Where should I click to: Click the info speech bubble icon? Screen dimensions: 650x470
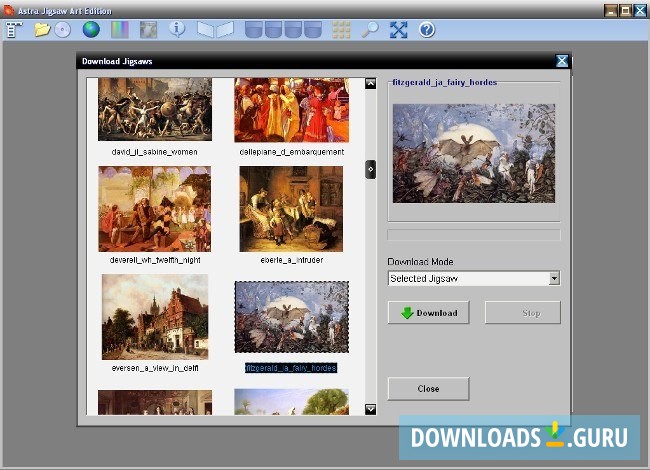coord(177,29)
